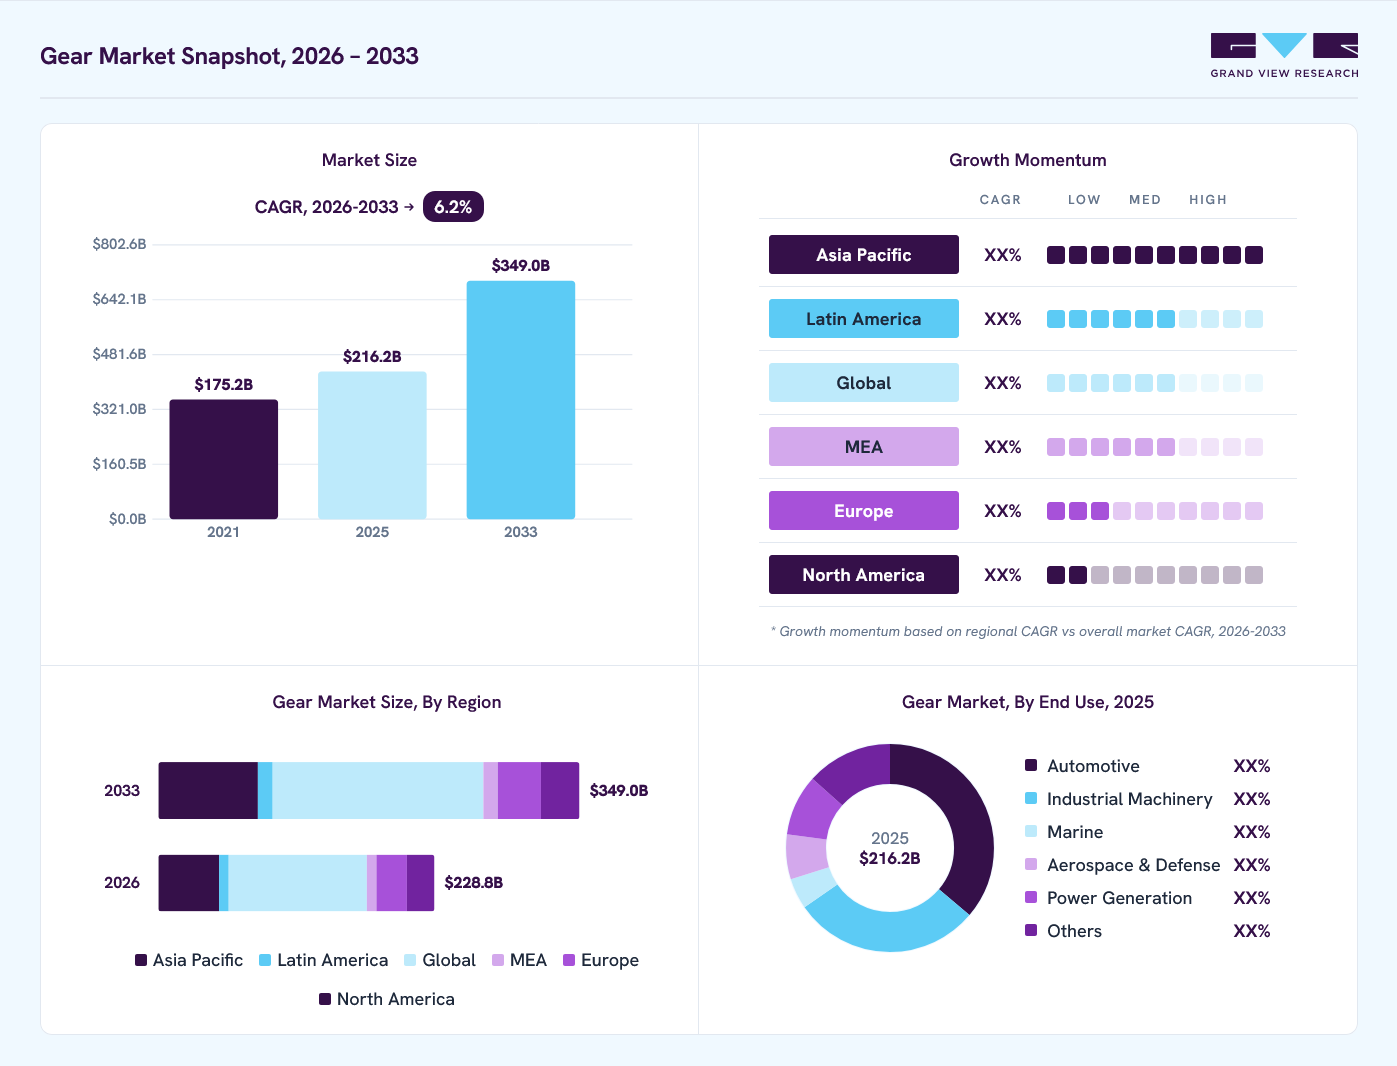This screenshot has height=1066, width=1397.
Task: Click the growth momentum footnote text
Action: [x=1028, y=631]
